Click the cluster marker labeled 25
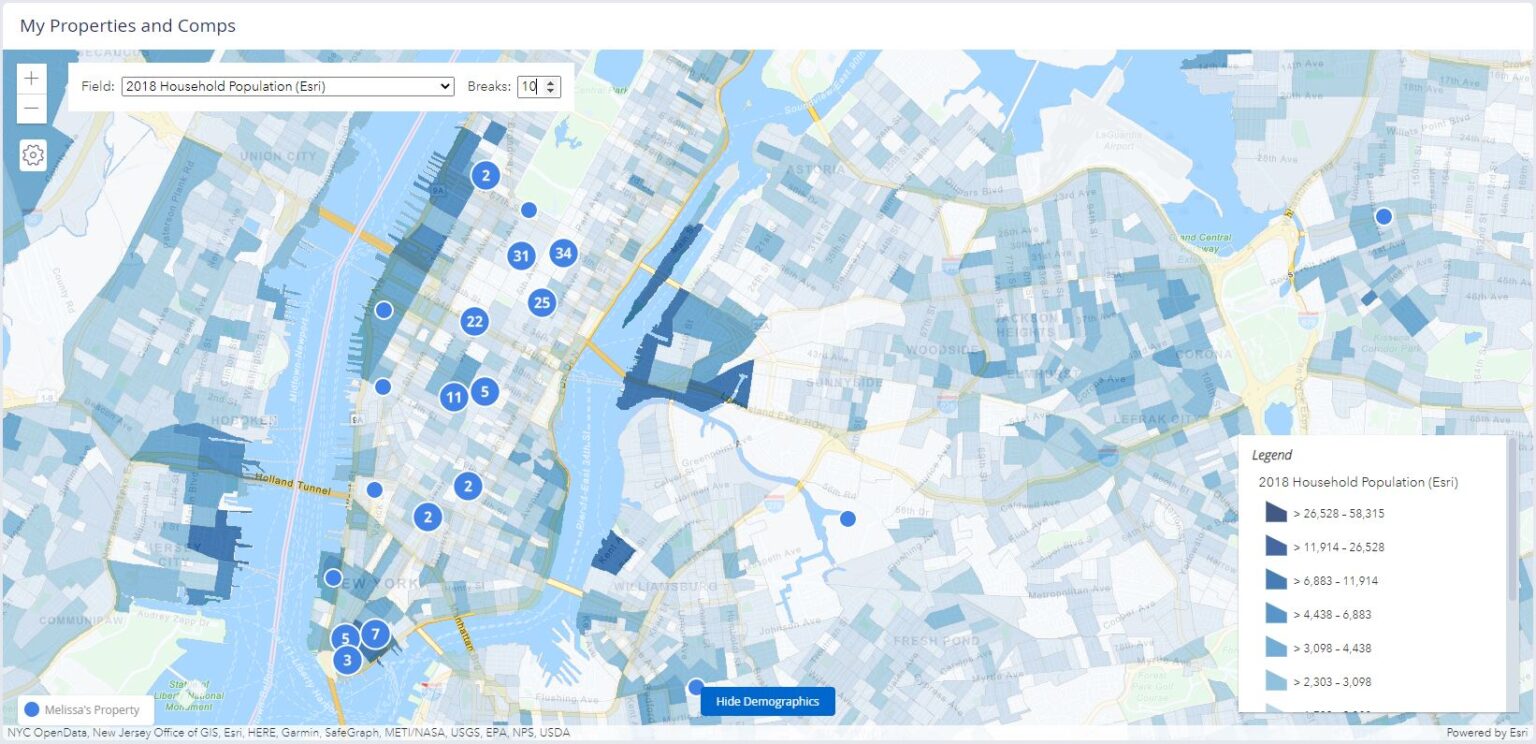The height and width of the screenshot is (744, 1536). point(542,302)
